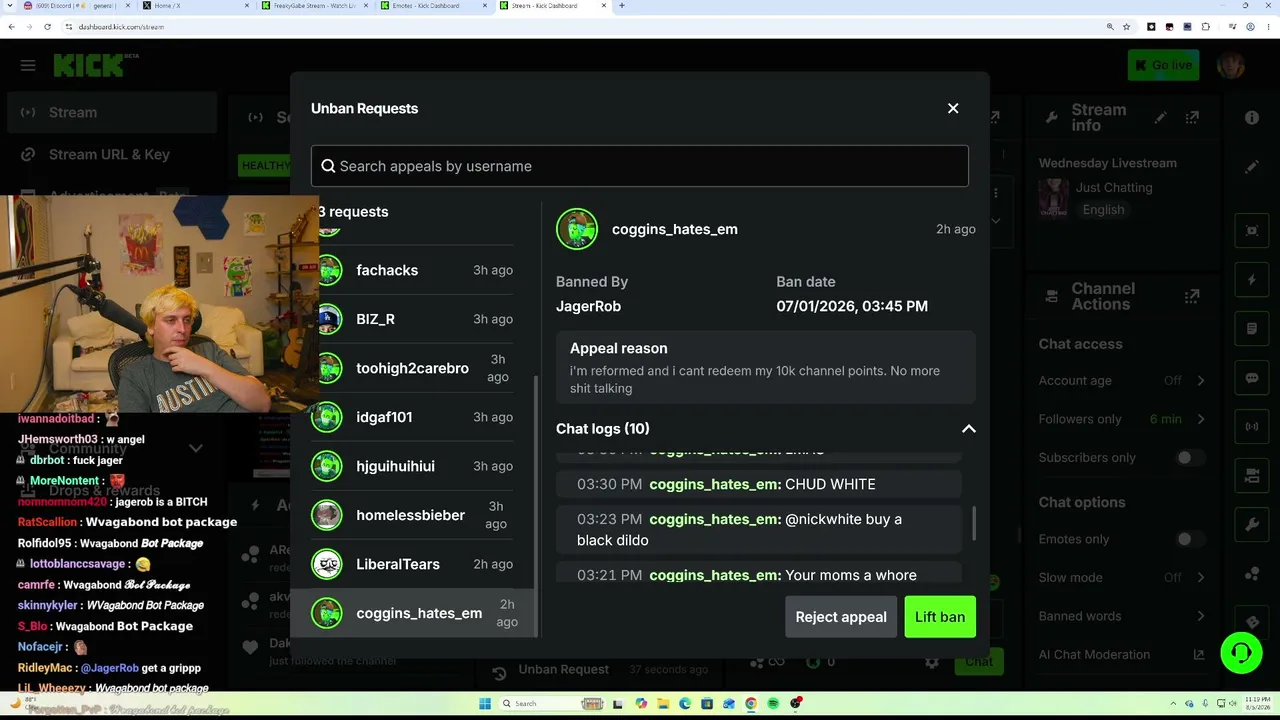This screenshot has height=720, width=1280.
Task: Click the broadcast signal icon in right rail
Action: [x=1252, y=427]
